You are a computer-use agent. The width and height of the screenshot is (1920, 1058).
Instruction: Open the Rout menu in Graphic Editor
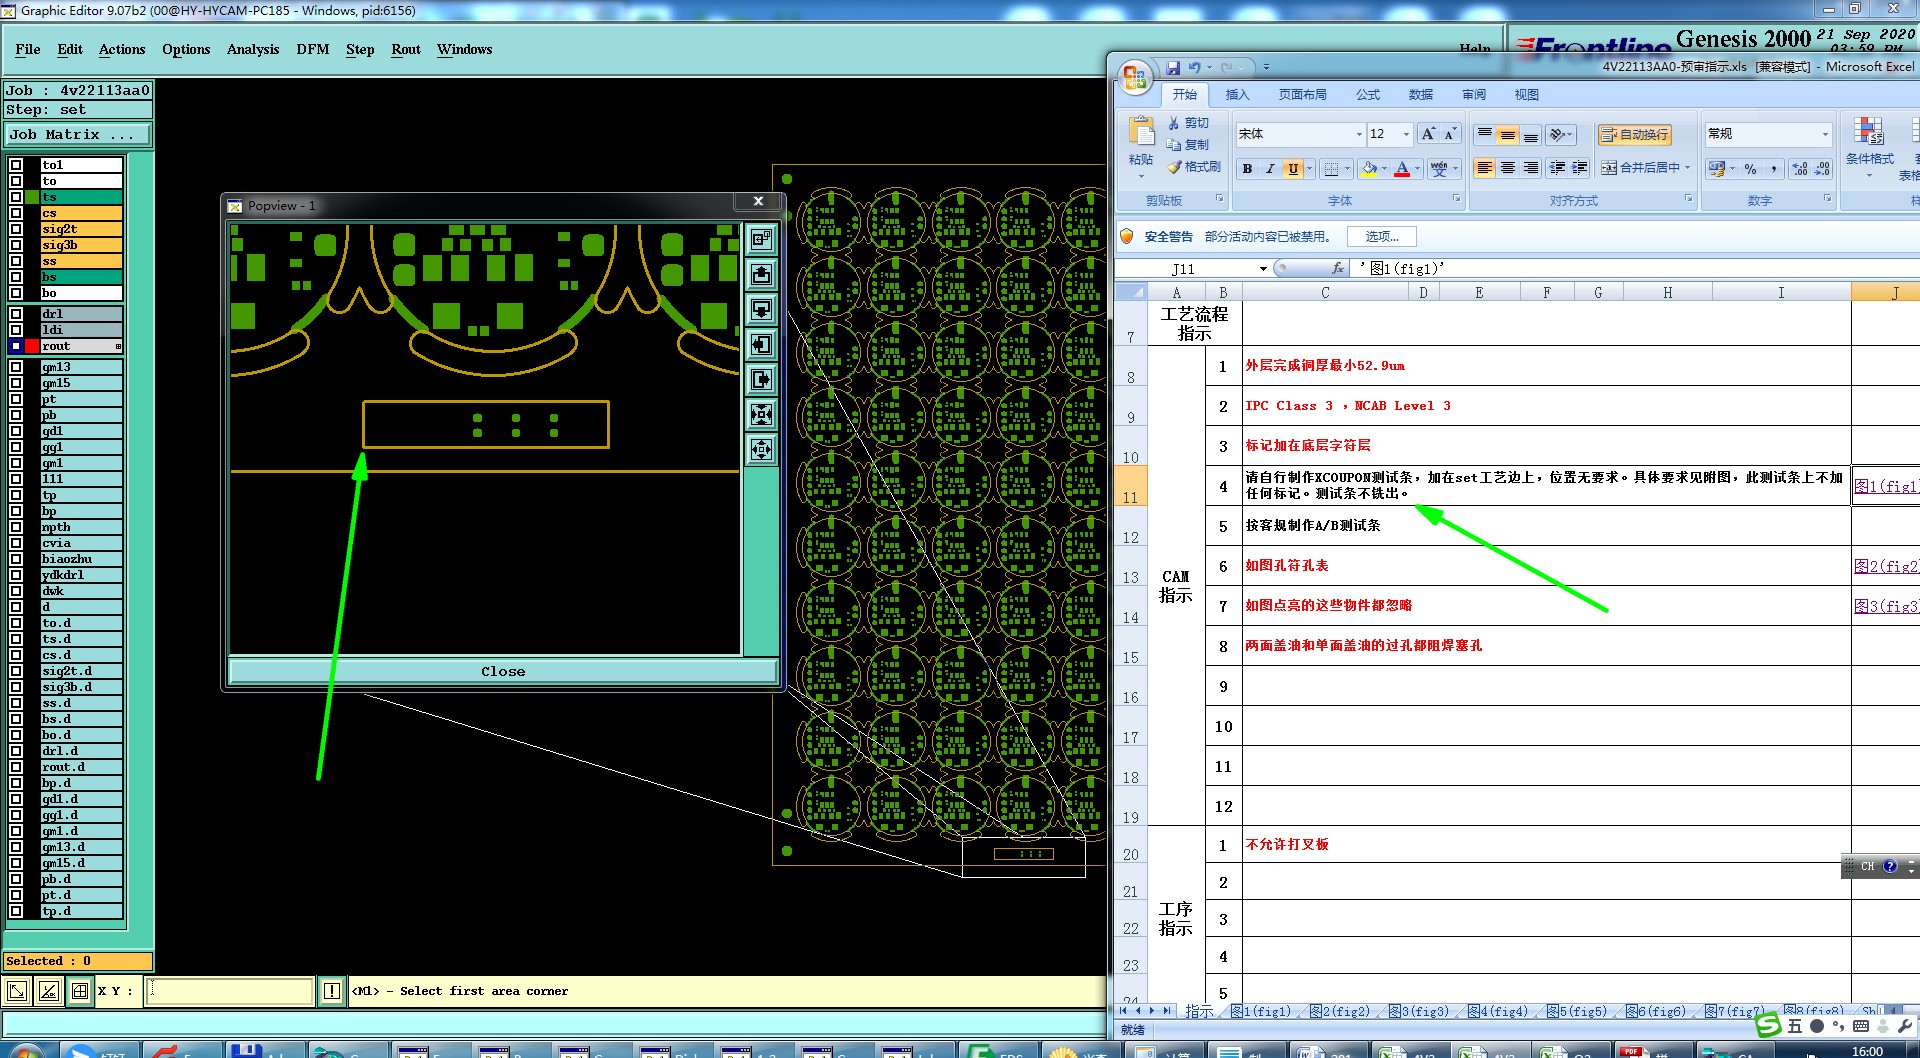tap(406, 49)
